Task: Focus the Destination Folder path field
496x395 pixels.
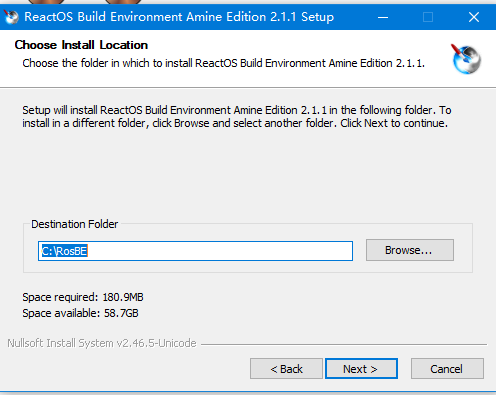Action: 195,251
